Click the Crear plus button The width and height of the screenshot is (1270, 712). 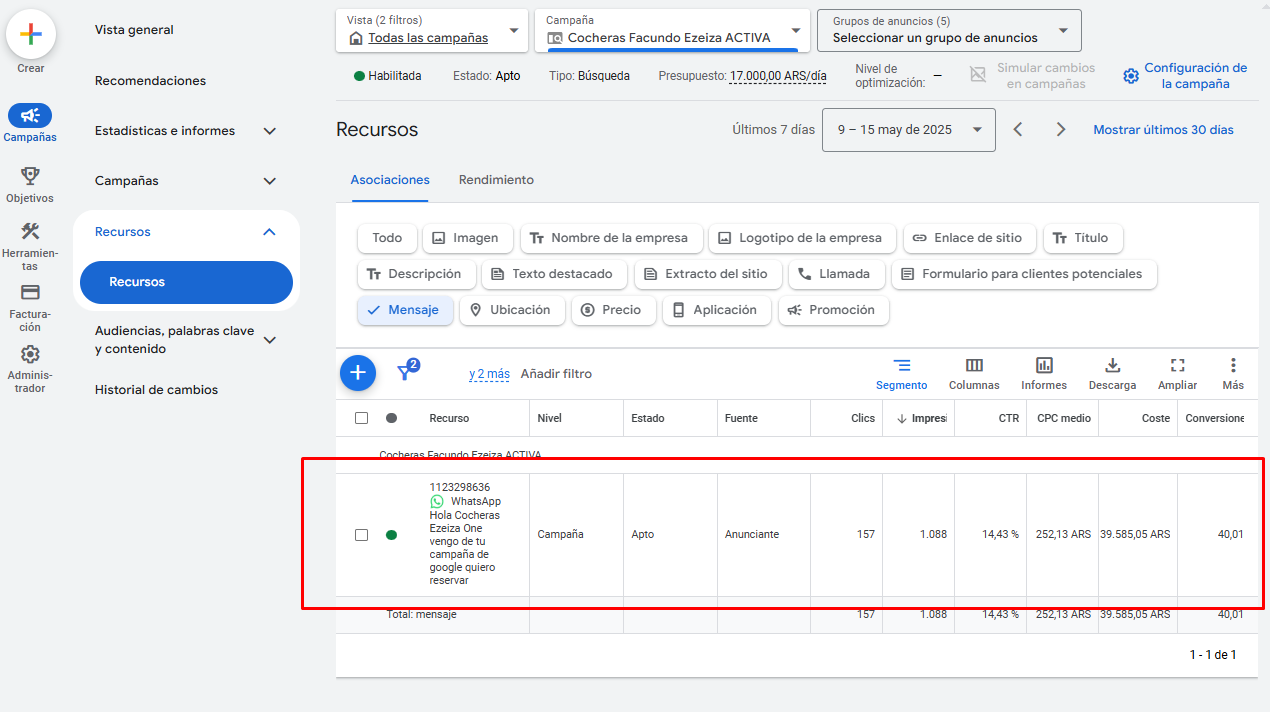31,34
